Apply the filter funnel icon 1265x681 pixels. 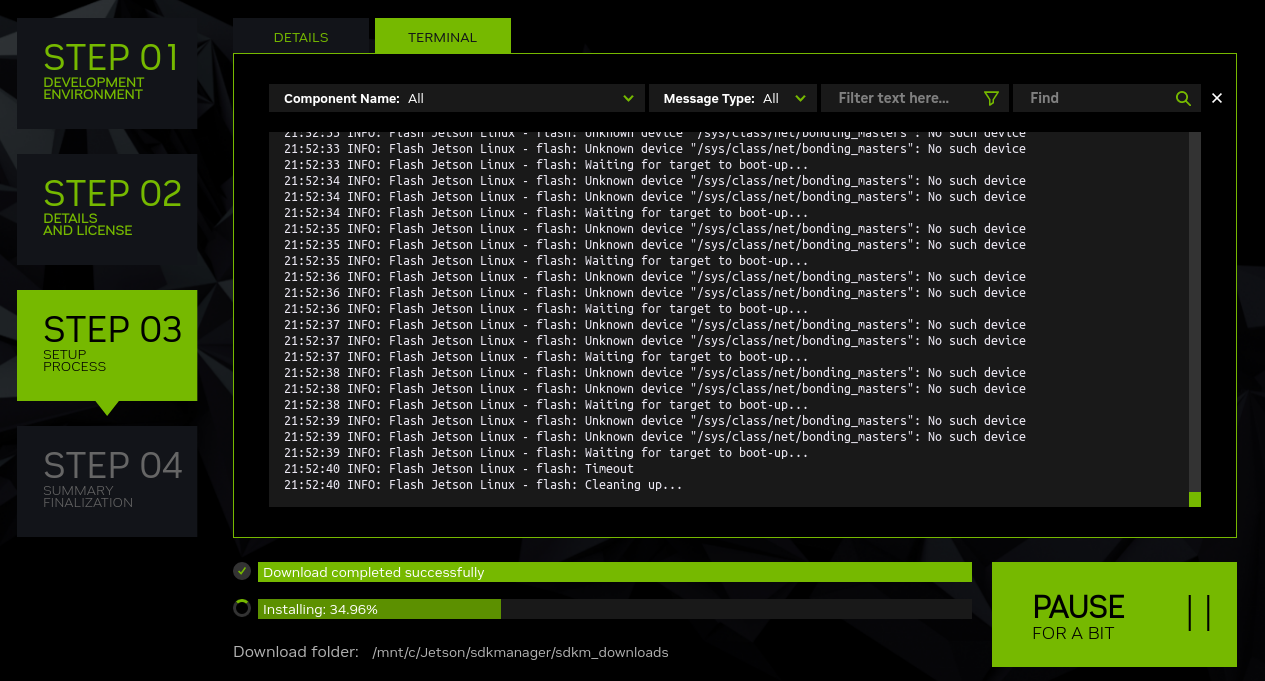(991, 98)
